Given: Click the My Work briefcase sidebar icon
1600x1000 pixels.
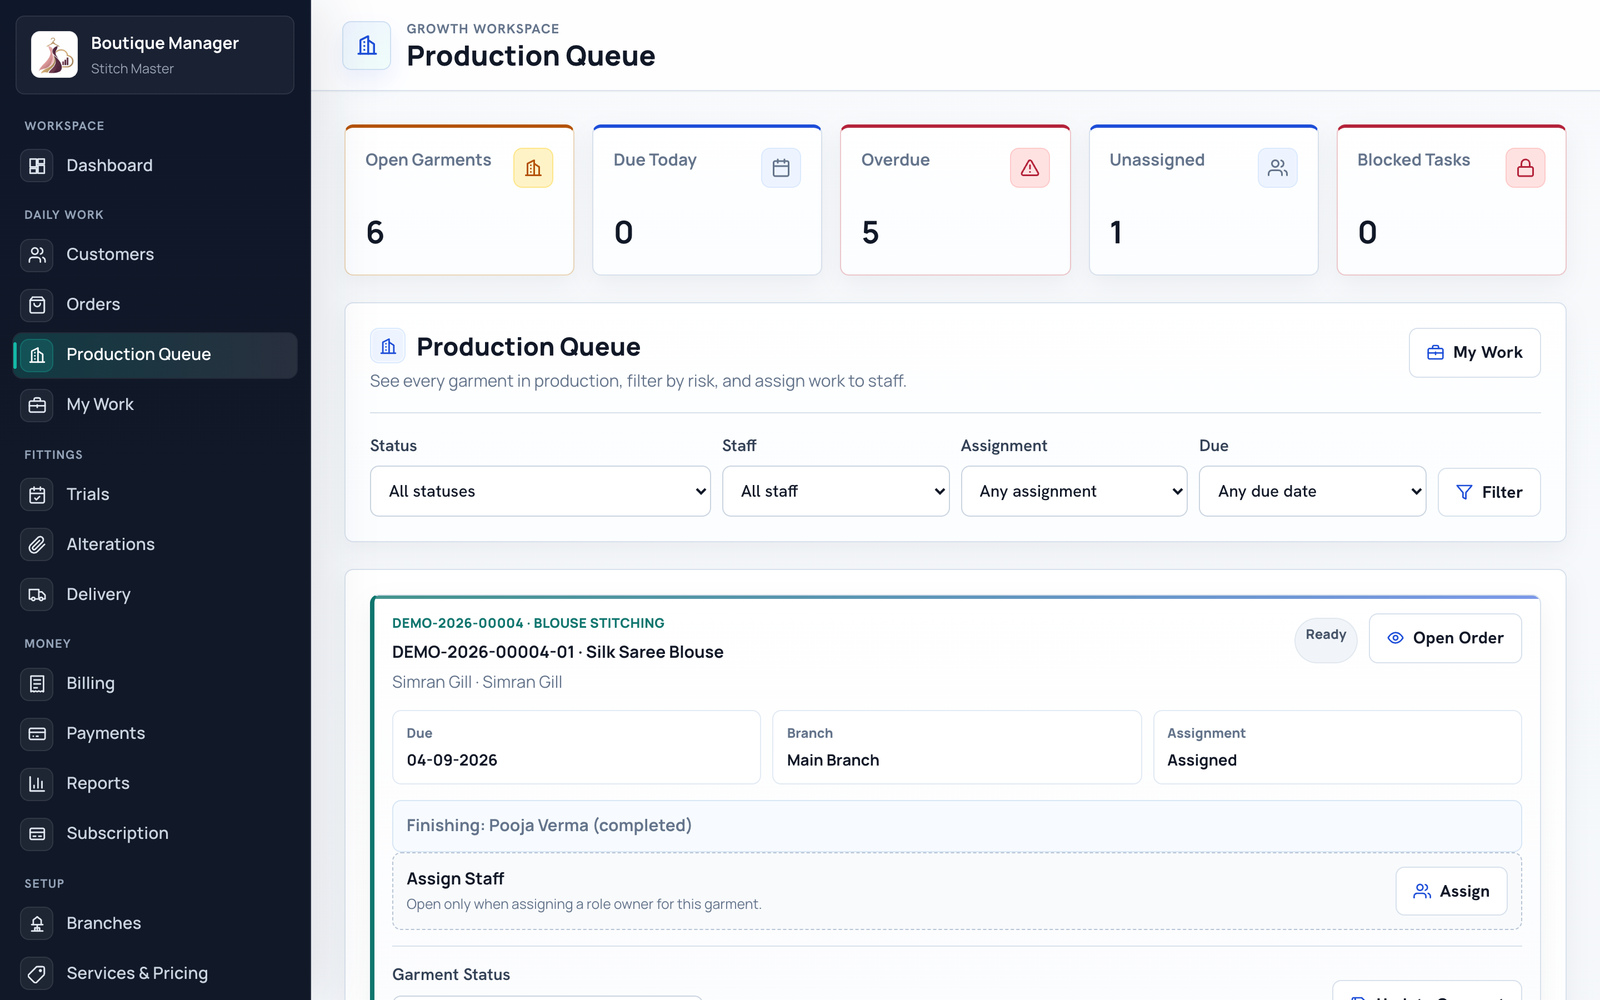Looking at the screenshot, I should coord(37,405).
